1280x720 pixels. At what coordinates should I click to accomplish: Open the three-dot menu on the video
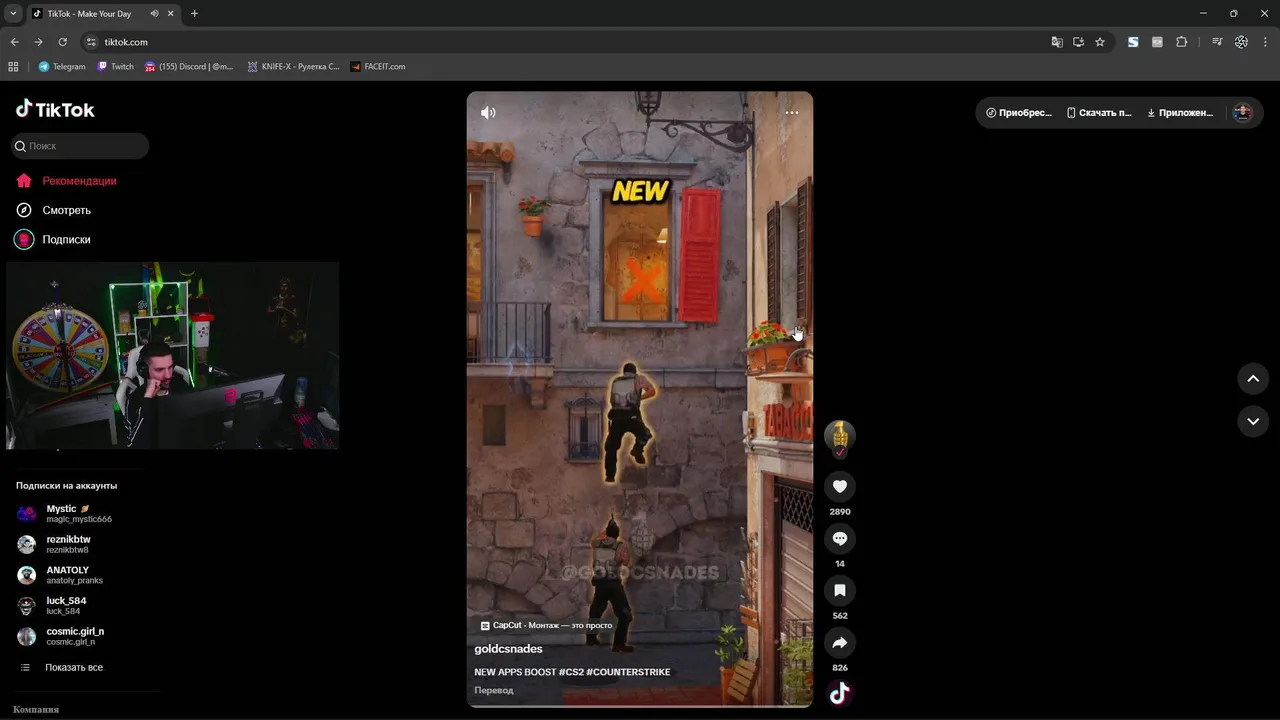(792, 112)
